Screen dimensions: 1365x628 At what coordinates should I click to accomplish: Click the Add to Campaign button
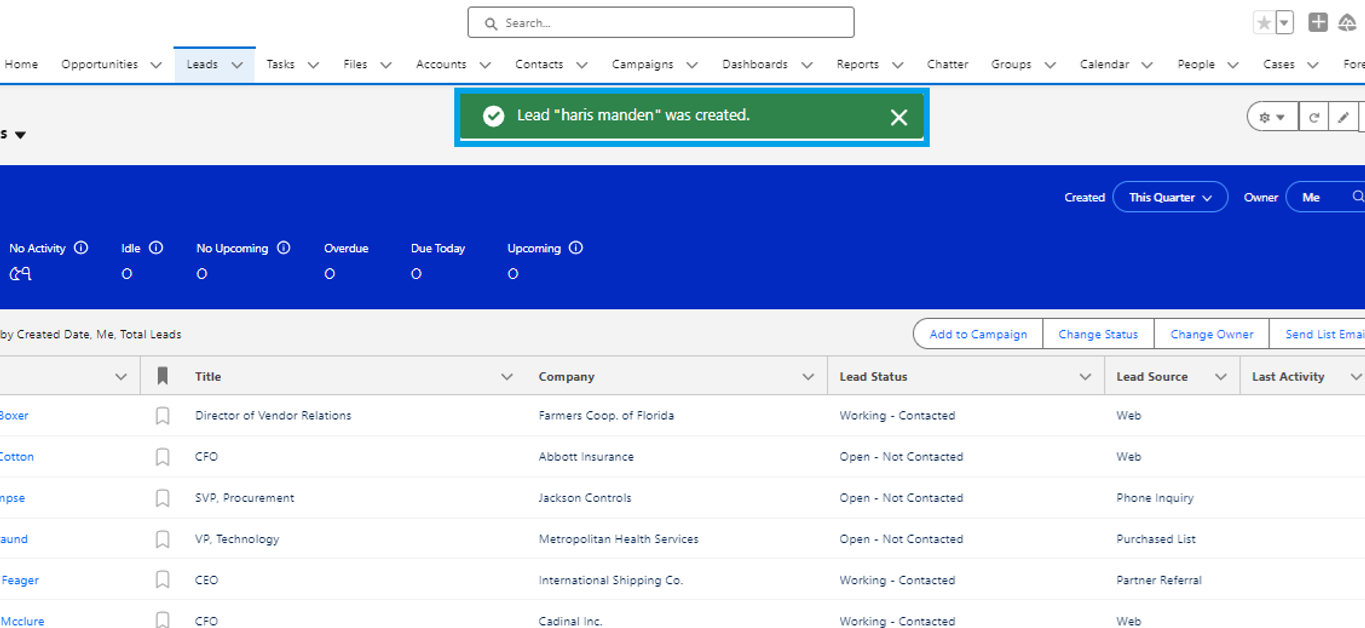coord(977,333)
